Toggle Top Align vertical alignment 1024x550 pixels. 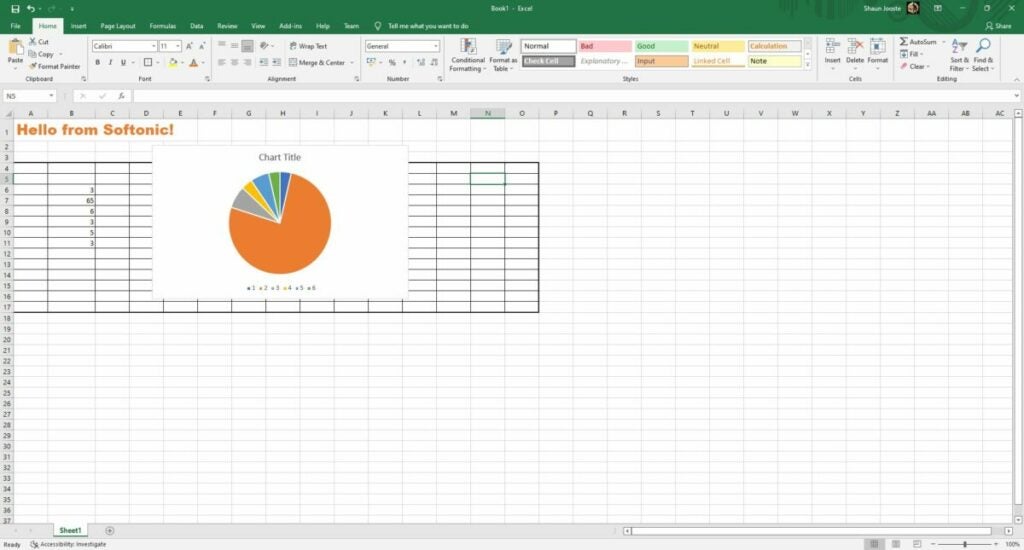point(221,46)
